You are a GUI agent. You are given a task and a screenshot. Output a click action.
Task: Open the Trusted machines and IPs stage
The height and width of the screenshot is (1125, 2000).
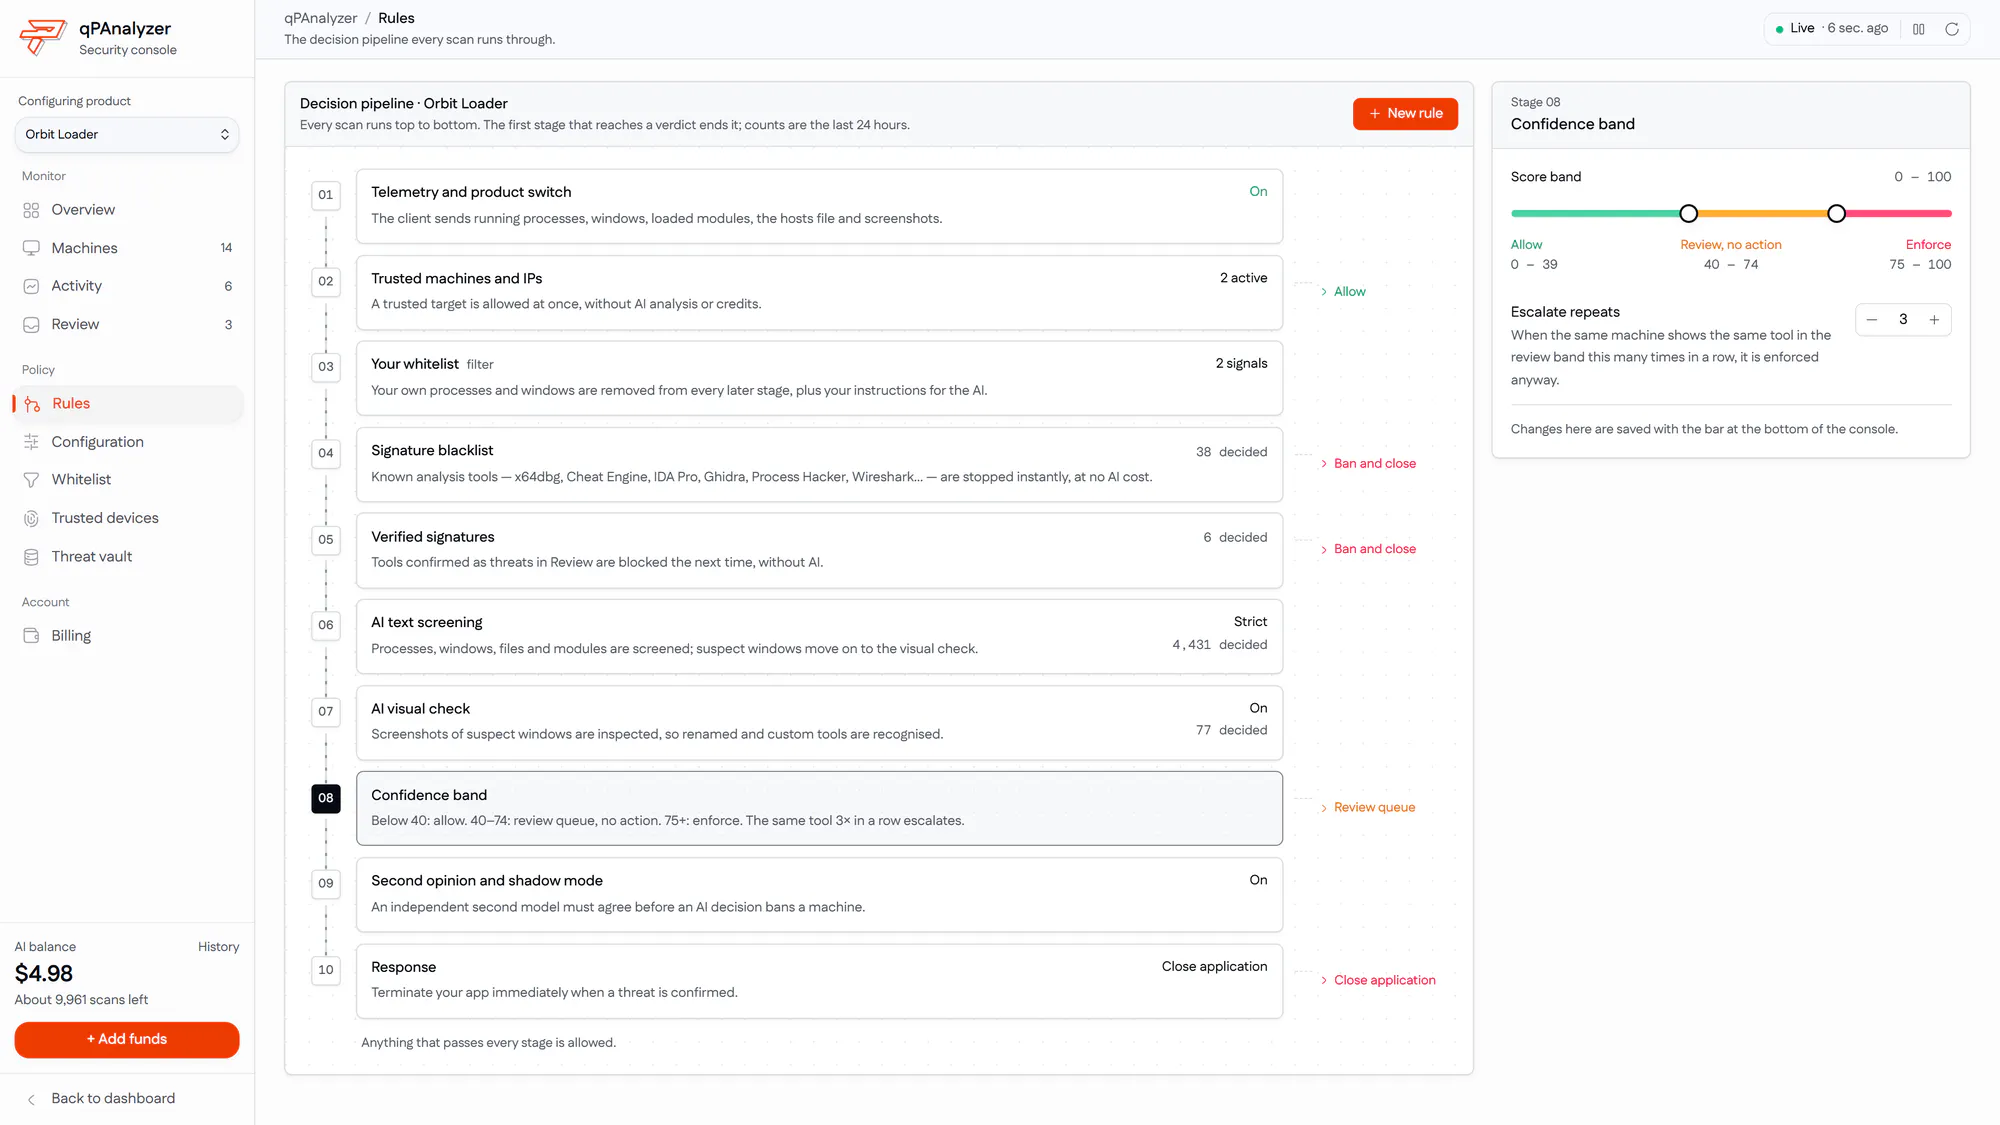point(819,292)
